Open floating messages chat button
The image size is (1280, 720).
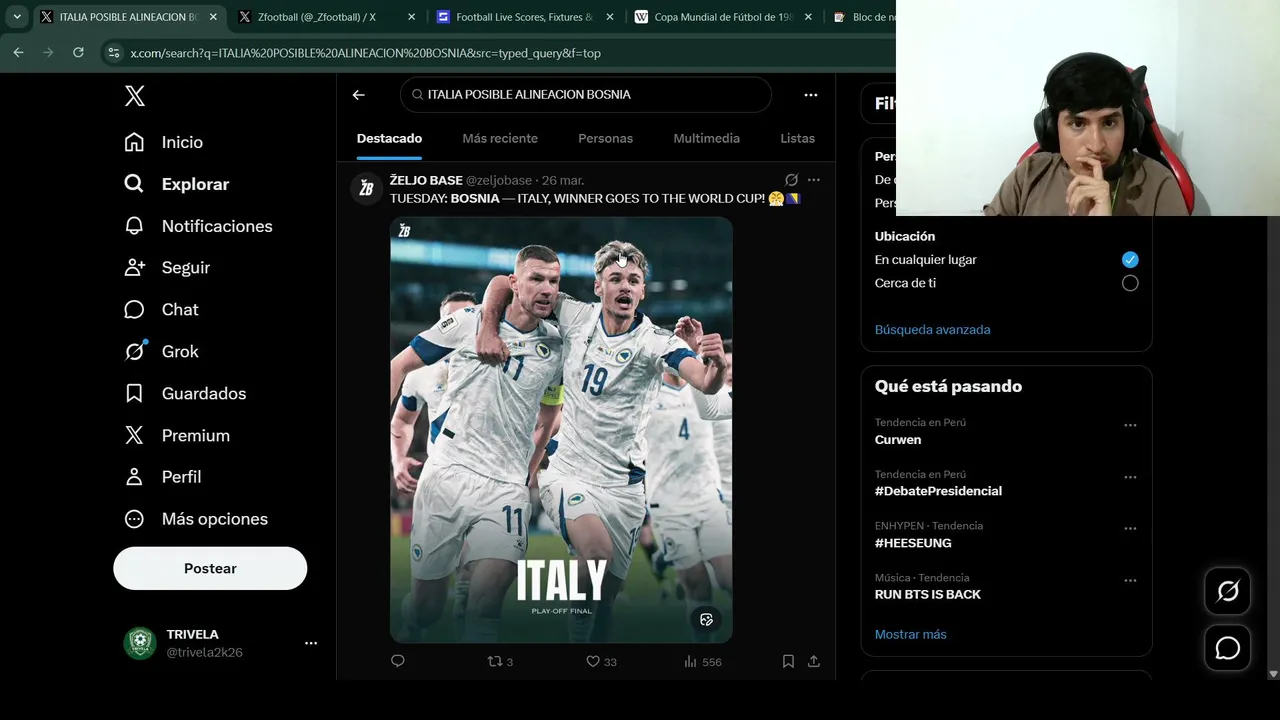[1228, 648]
